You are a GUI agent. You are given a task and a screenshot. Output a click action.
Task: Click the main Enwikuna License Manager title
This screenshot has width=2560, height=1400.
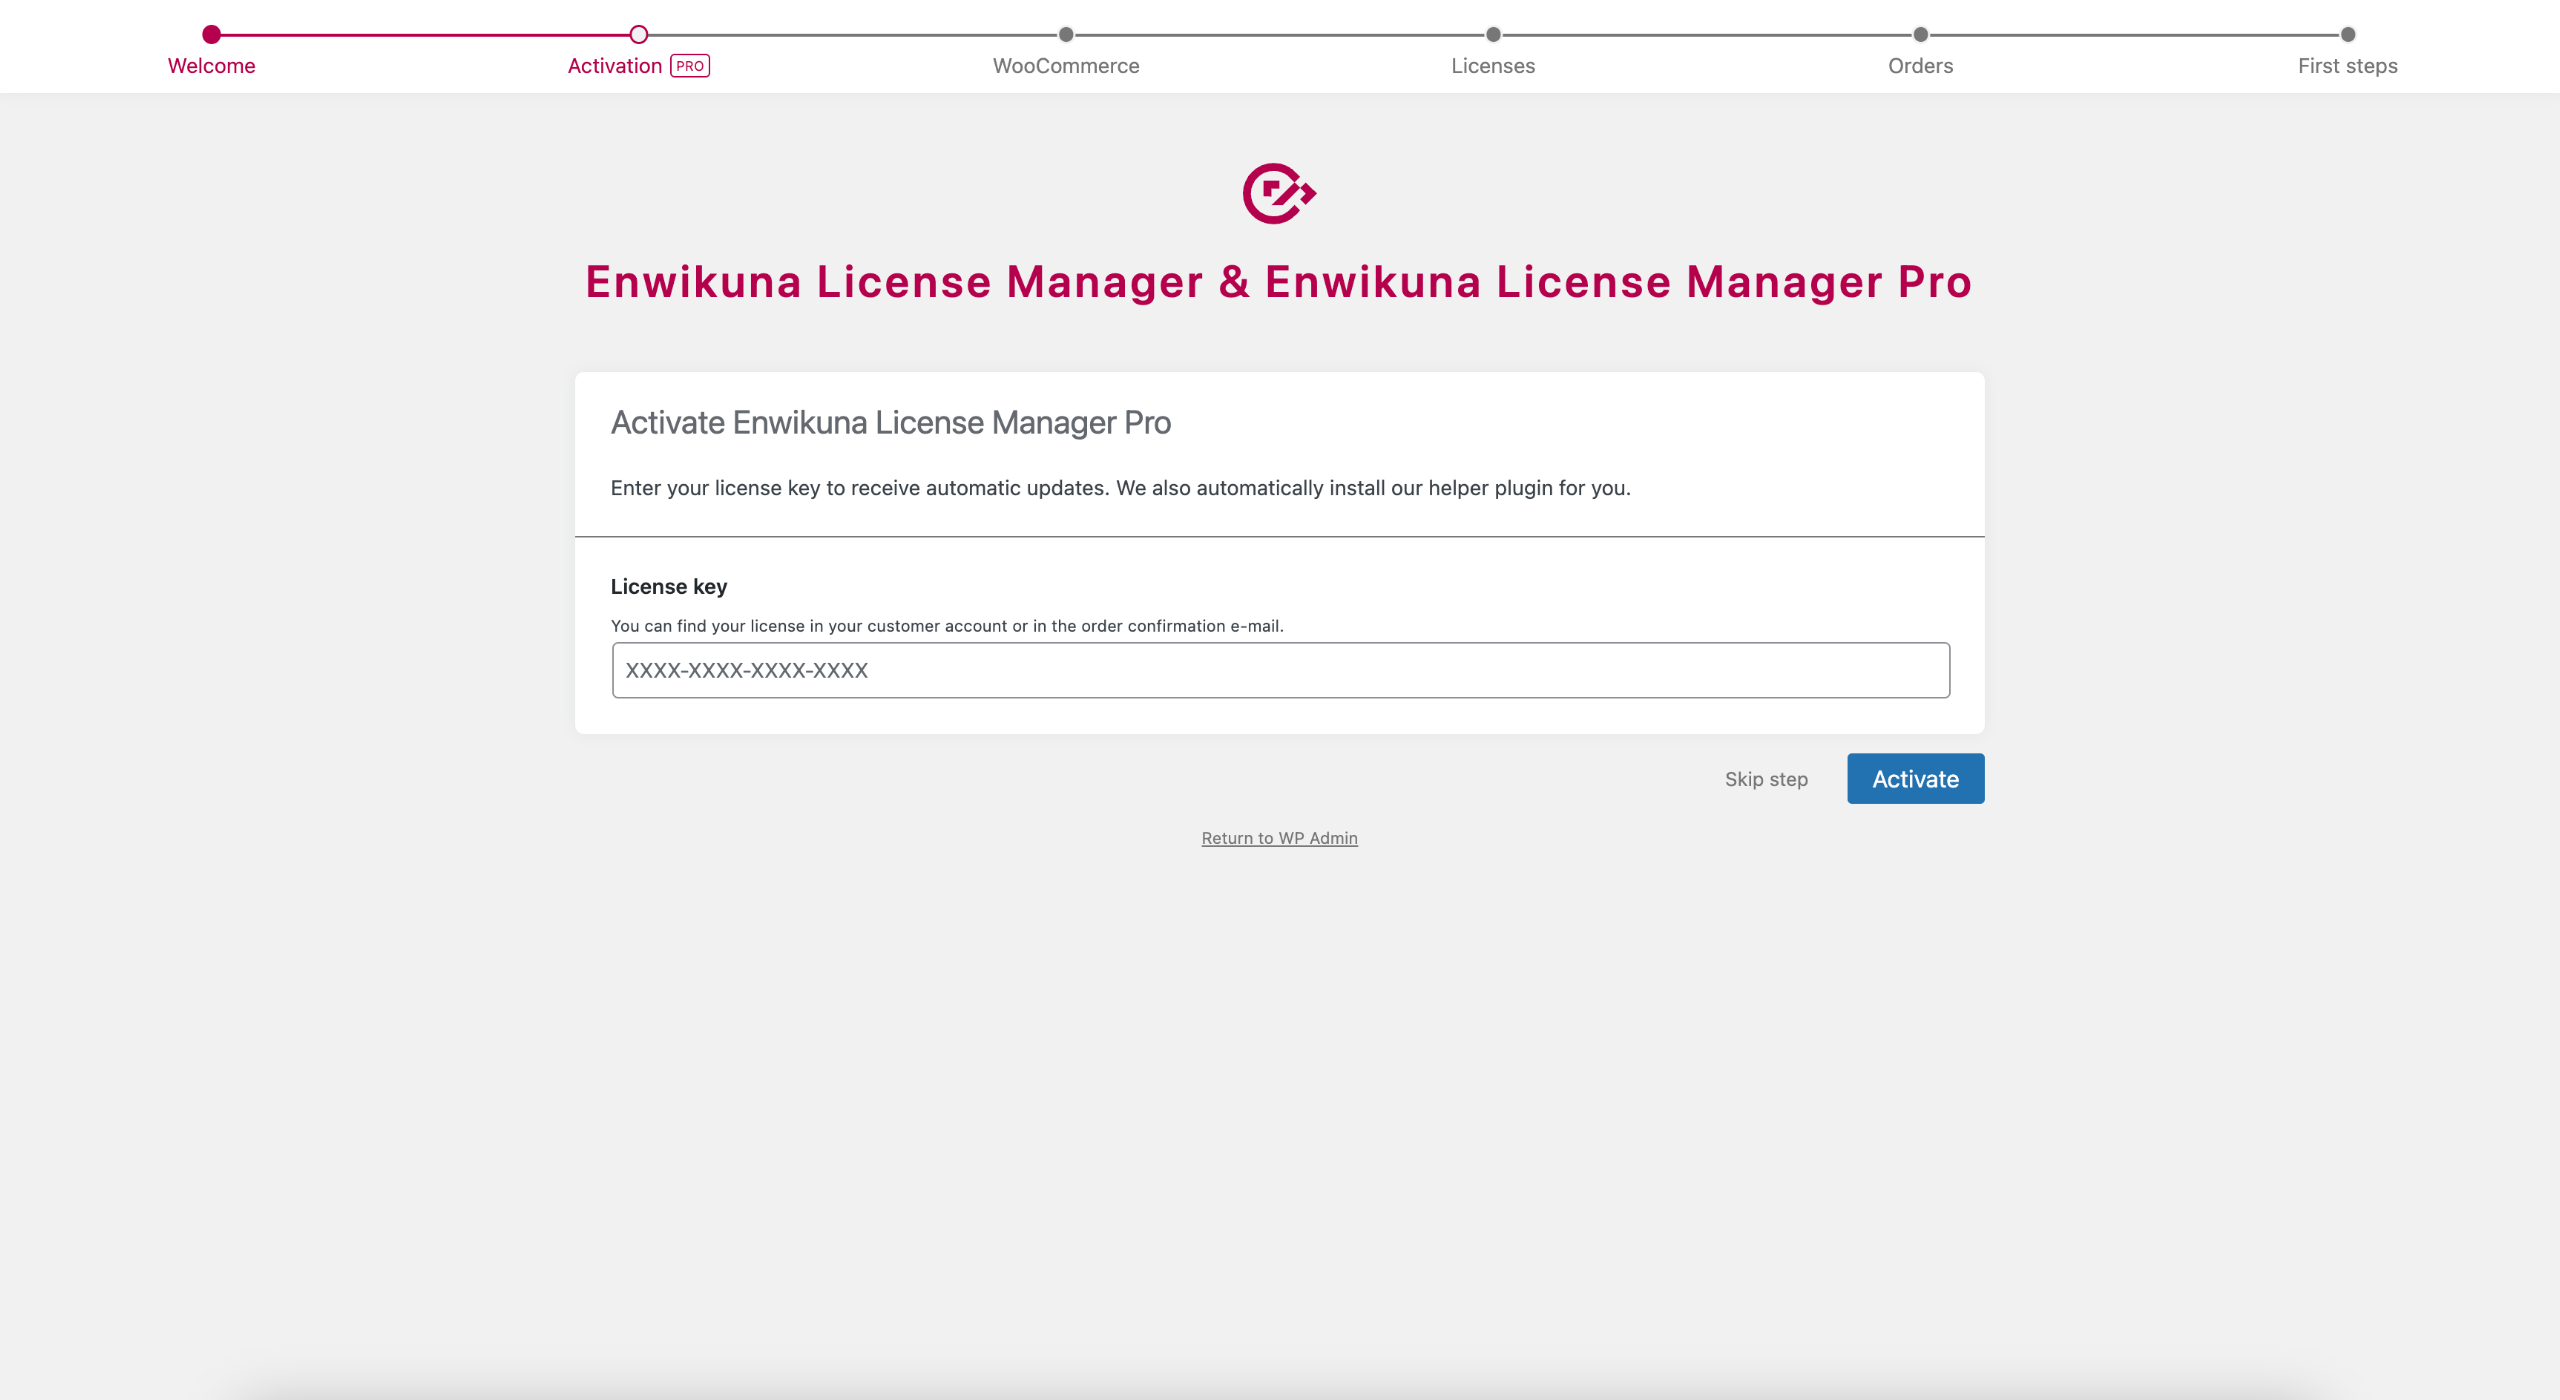point(1279,282)
